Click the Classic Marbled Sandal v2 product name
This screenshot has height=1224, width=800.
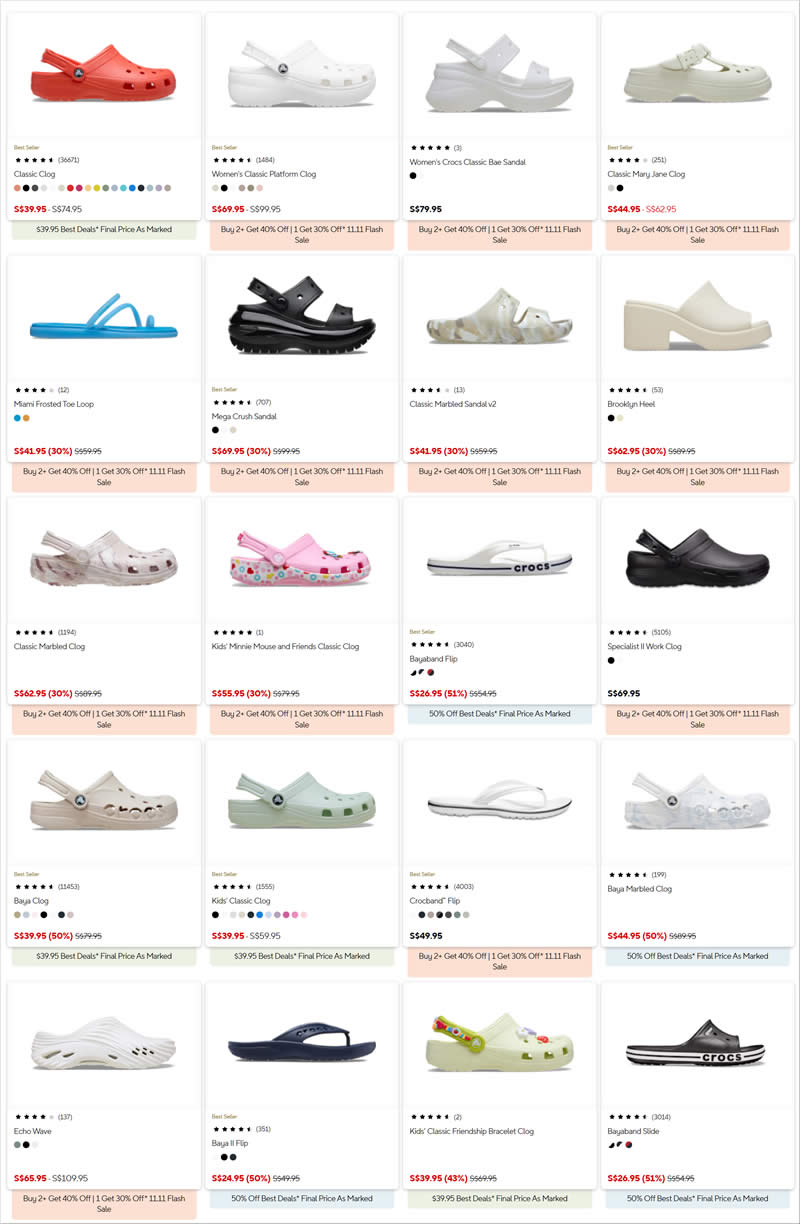(455, 404)
